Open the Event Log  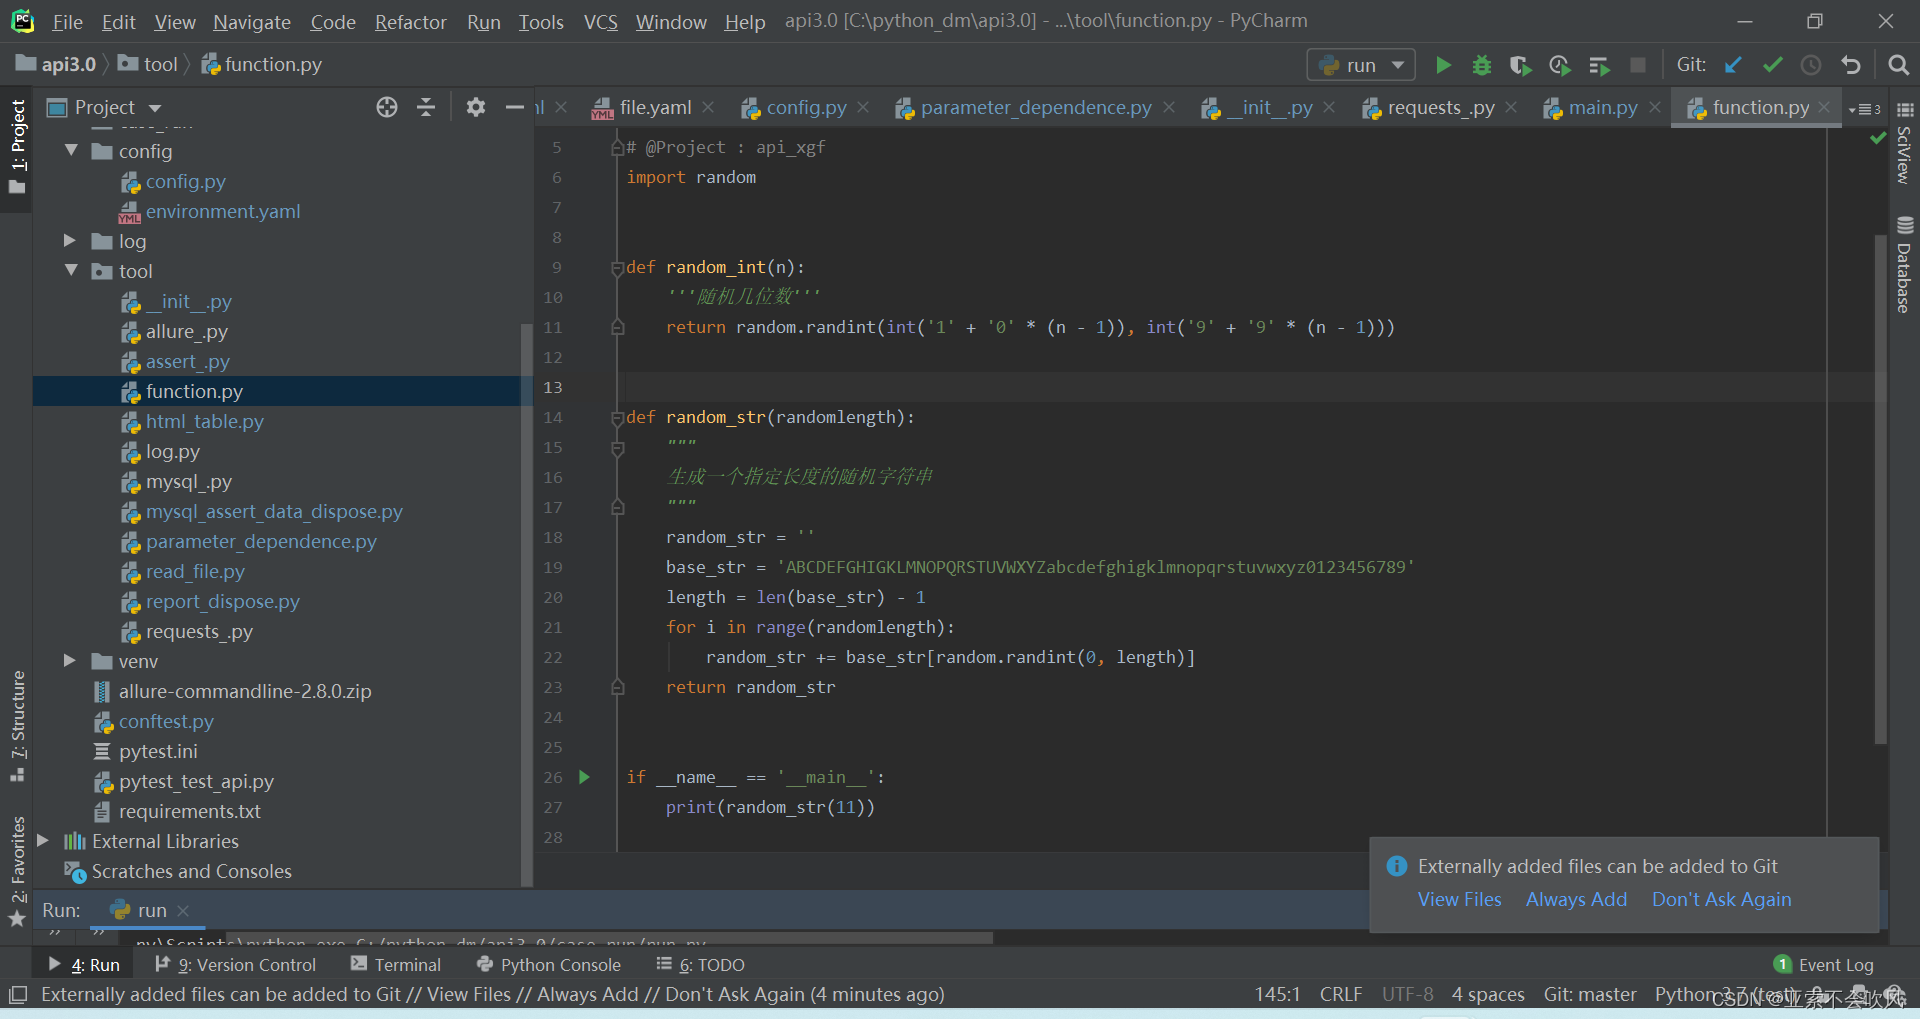click(x=1823, y=965)
